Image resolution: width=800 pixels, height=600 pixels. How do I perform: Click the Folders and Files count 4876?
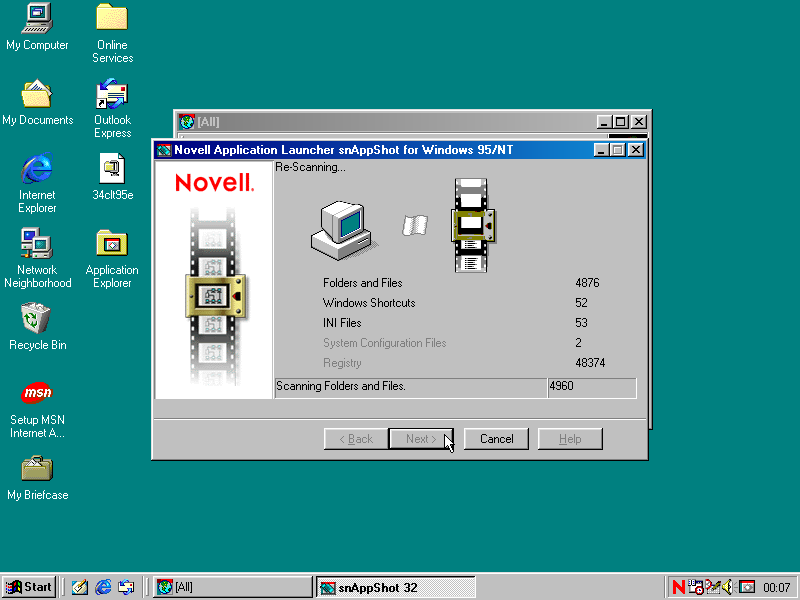pyautogui.click(x=587, y=283)
